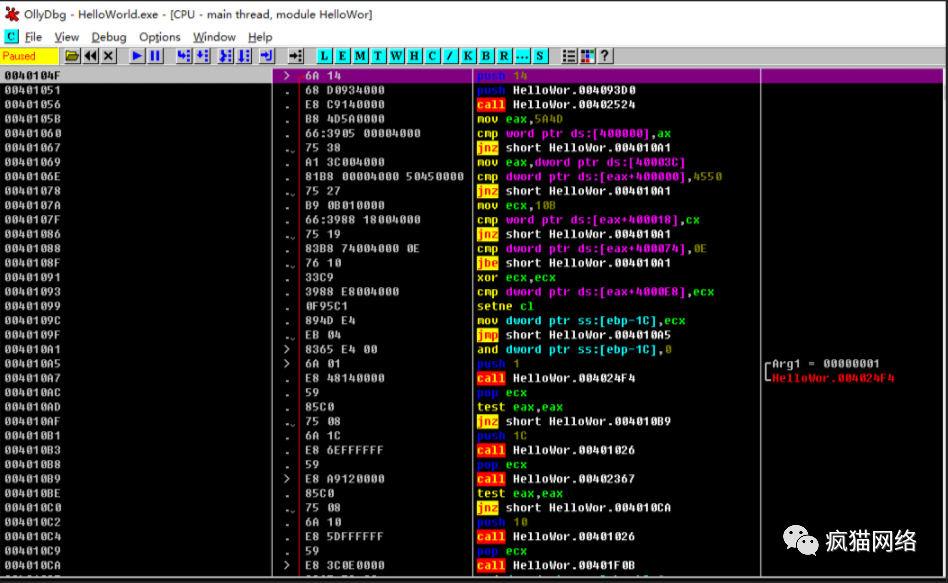Show Call stack using K button
Screen dimensions: 948x583
click(468, 56)
